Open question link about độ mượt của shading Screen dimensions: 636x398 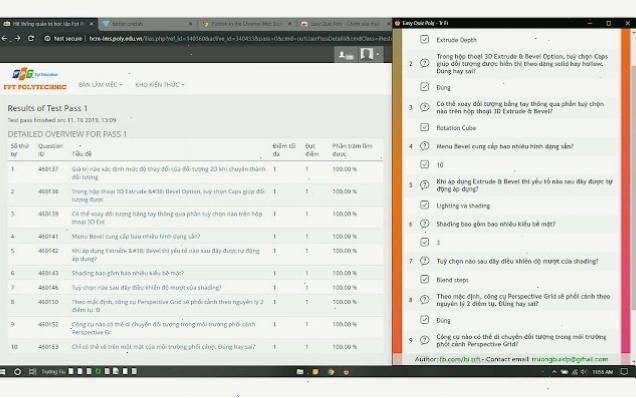click(x=146, y=287)
